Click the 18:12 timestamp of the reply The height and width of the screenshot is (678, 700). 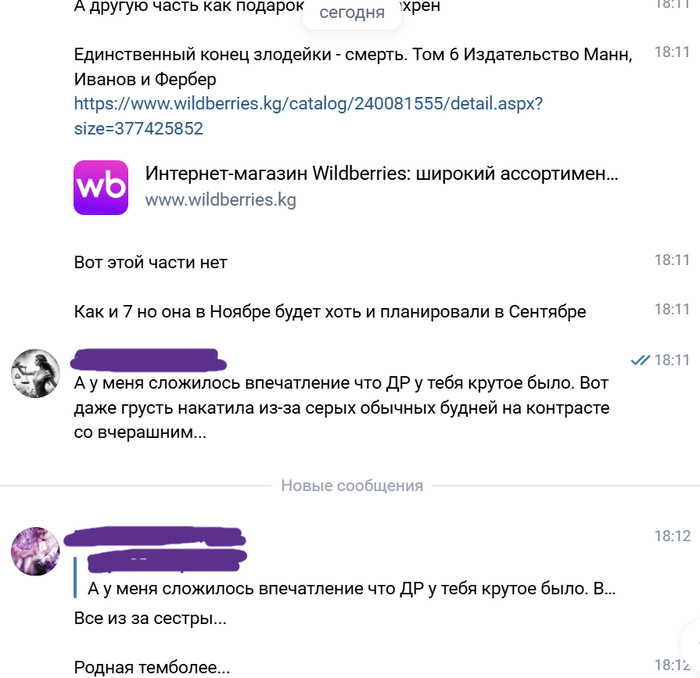point(672,536)
